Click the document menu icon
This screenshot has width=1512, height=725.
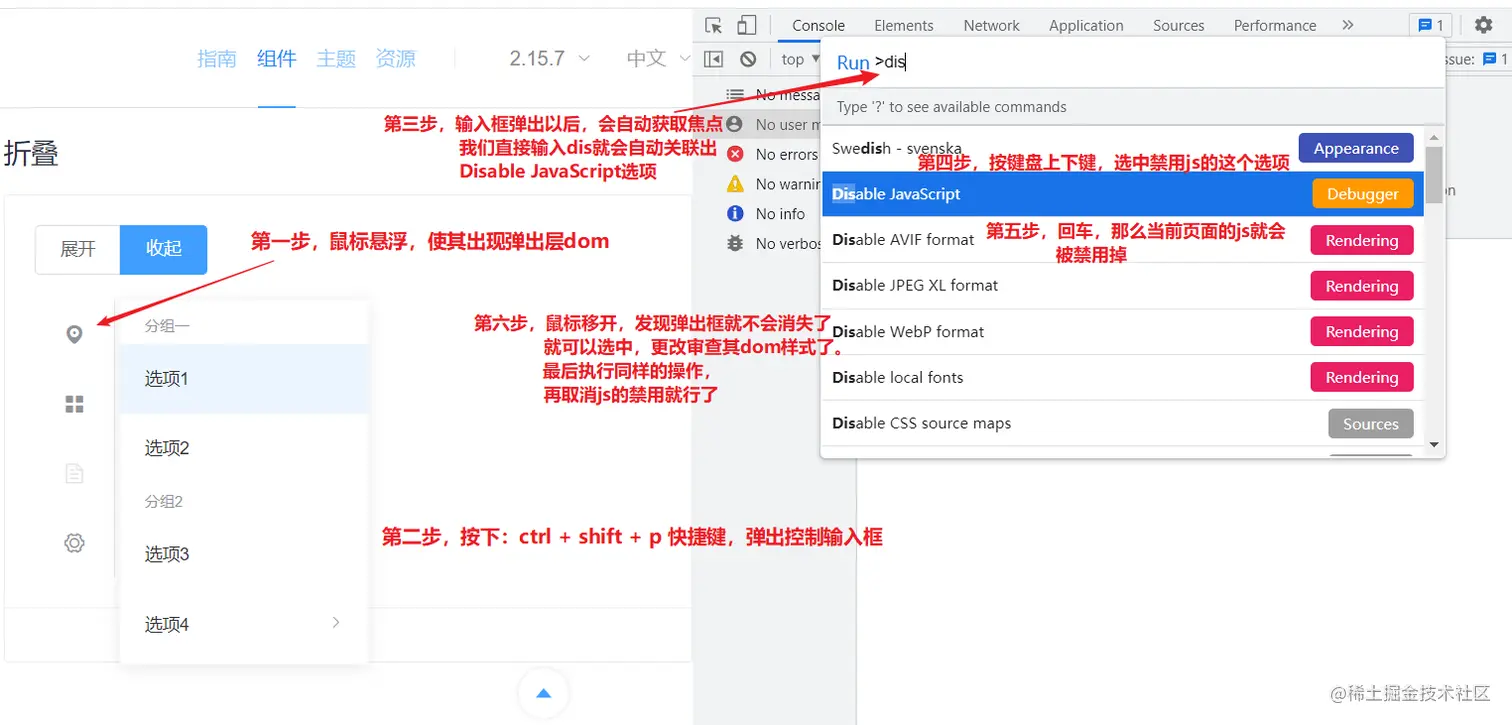tap(74, 473)
